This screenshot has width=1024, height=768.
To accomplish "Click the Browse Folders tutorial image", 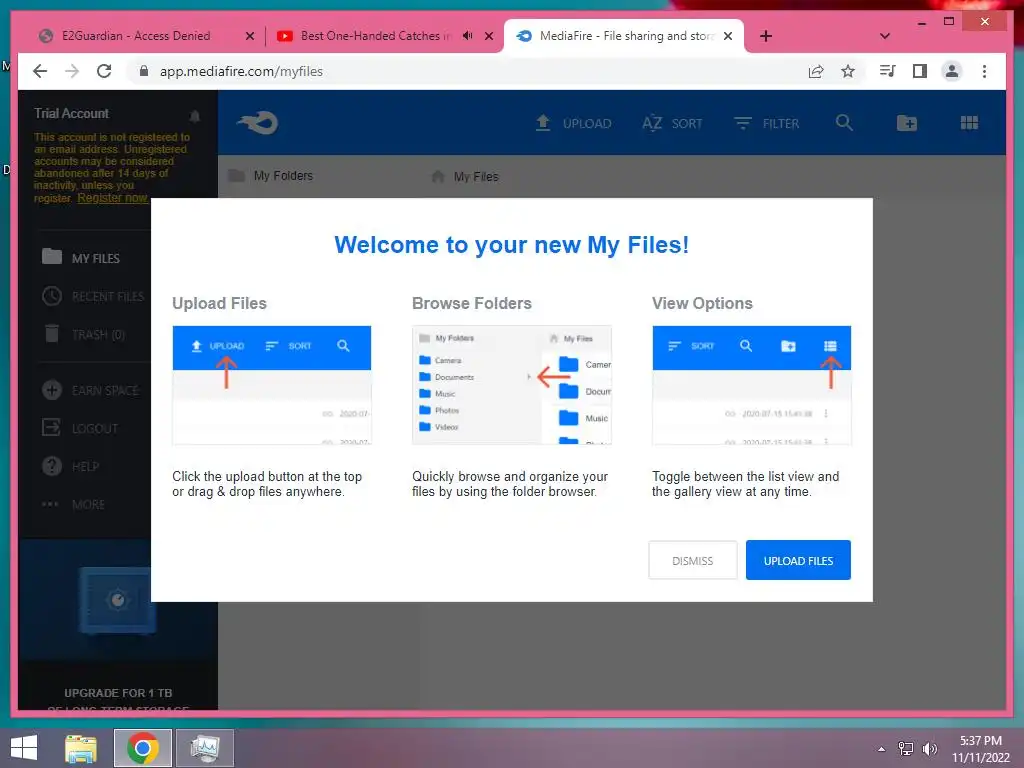I will point(511,385).
